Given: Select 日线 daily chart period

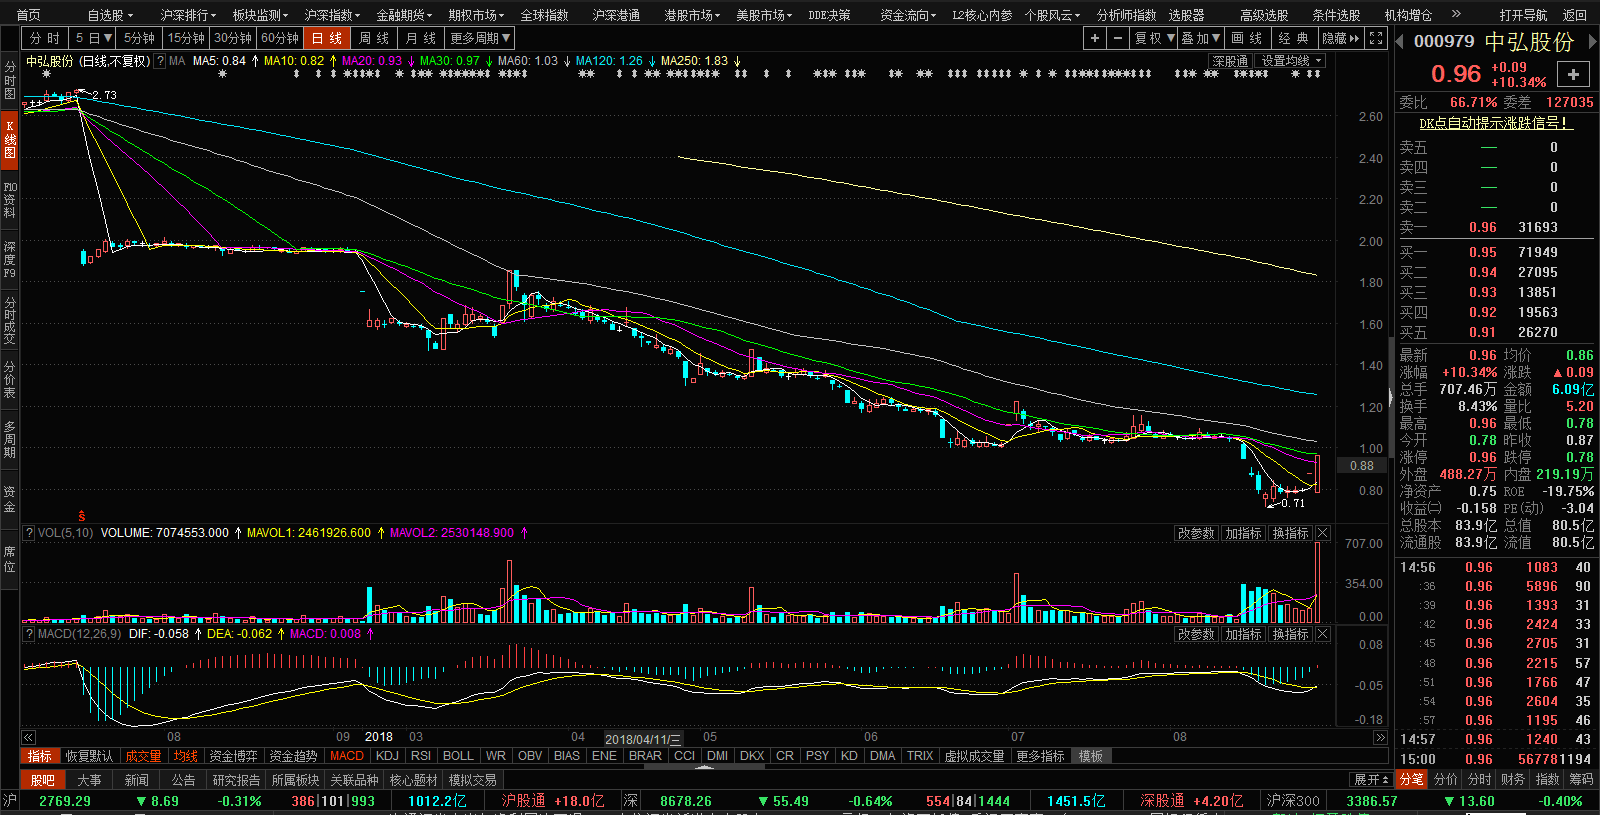Looking at the screenshot, I should pyautogui.click(x=327, y=38).
